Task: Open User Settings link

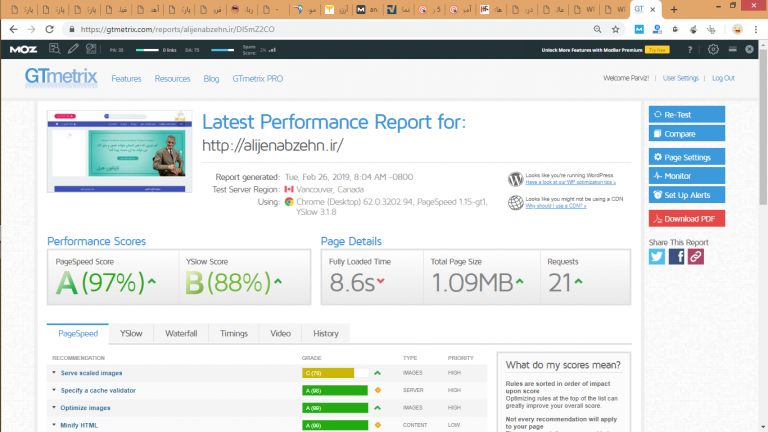Action: 680,78
